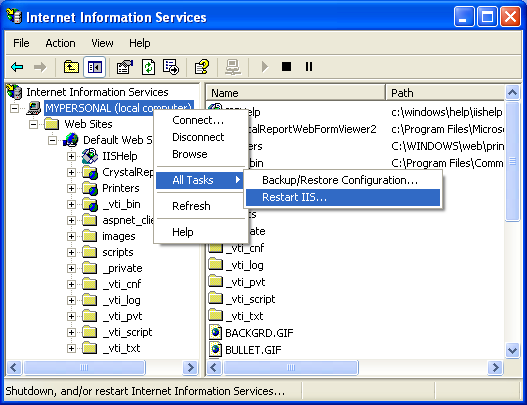Open the Properties toolbar icon

tap(125, 67)
